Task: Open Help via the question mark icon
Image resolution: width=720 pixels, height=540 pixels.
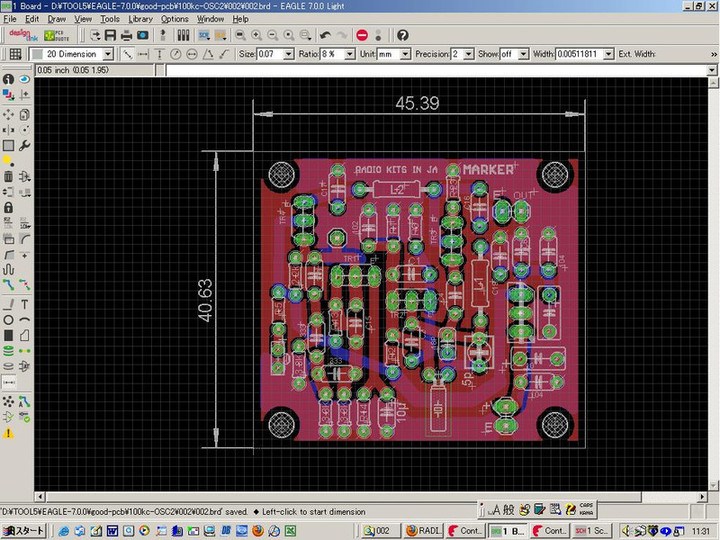Action: point(402,35)
